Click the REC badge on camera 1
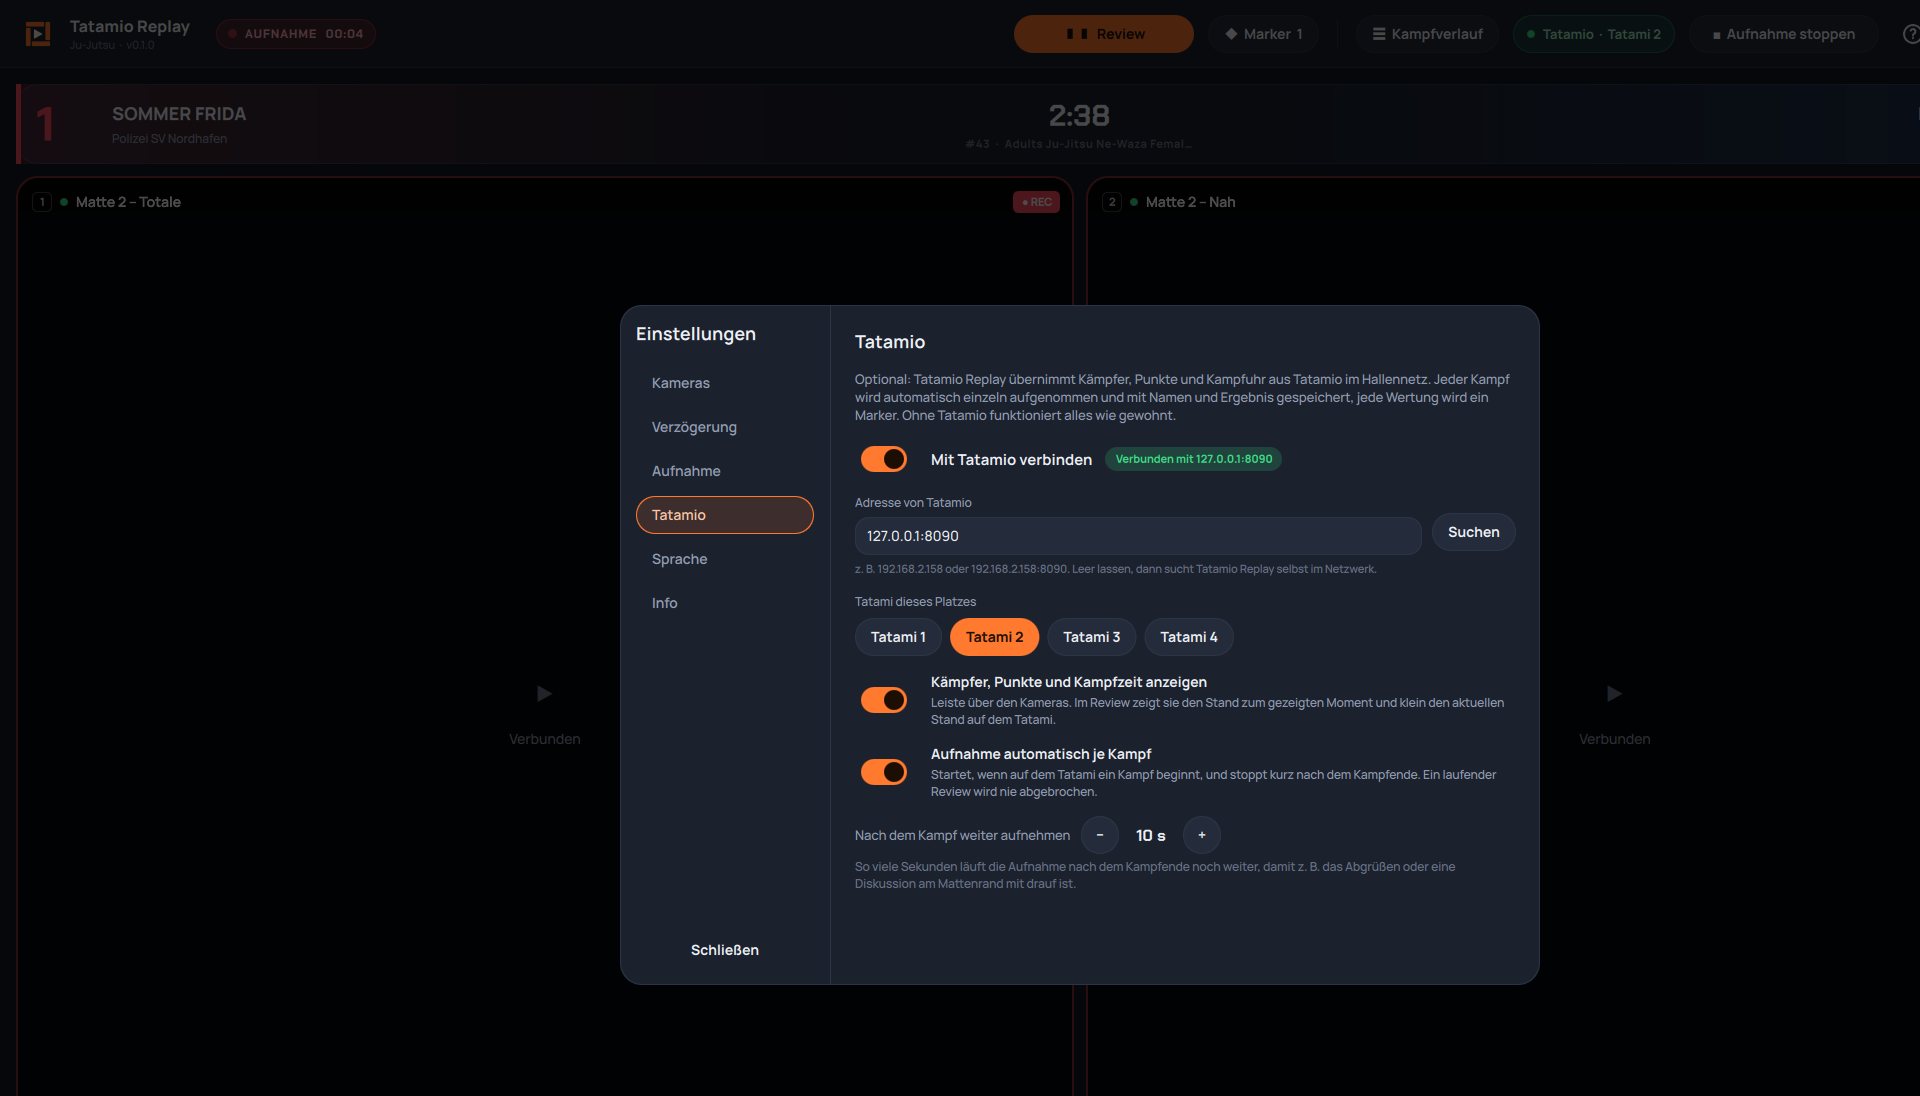The height and width of the screenshot is (1096, 1920). [x=1036, y=202]
